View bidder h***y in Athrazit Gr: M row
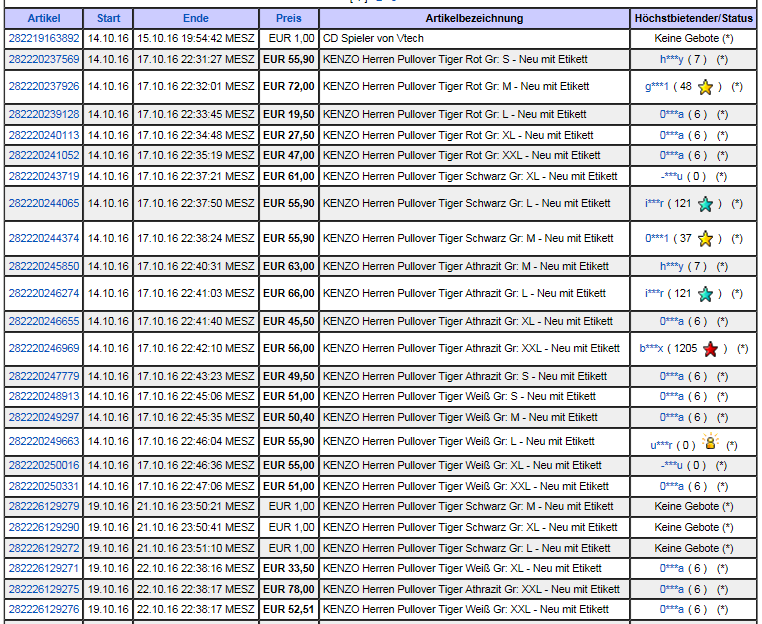Screen dimensions: 762x624 click(672, 266)
